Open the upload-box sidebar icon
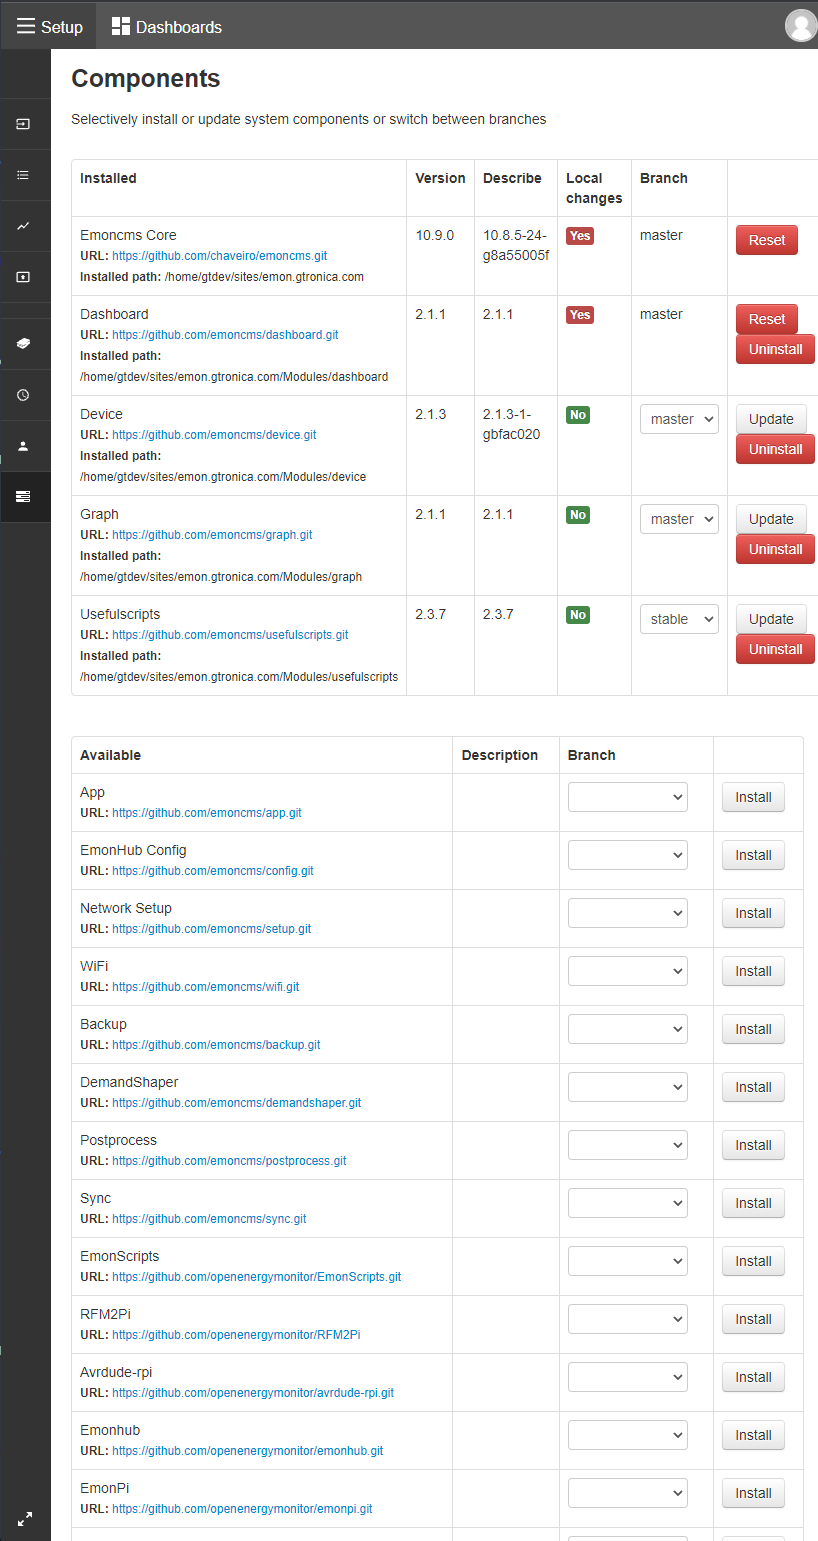818x1541 pixels. pyautogui.click(x=24, y=277)
